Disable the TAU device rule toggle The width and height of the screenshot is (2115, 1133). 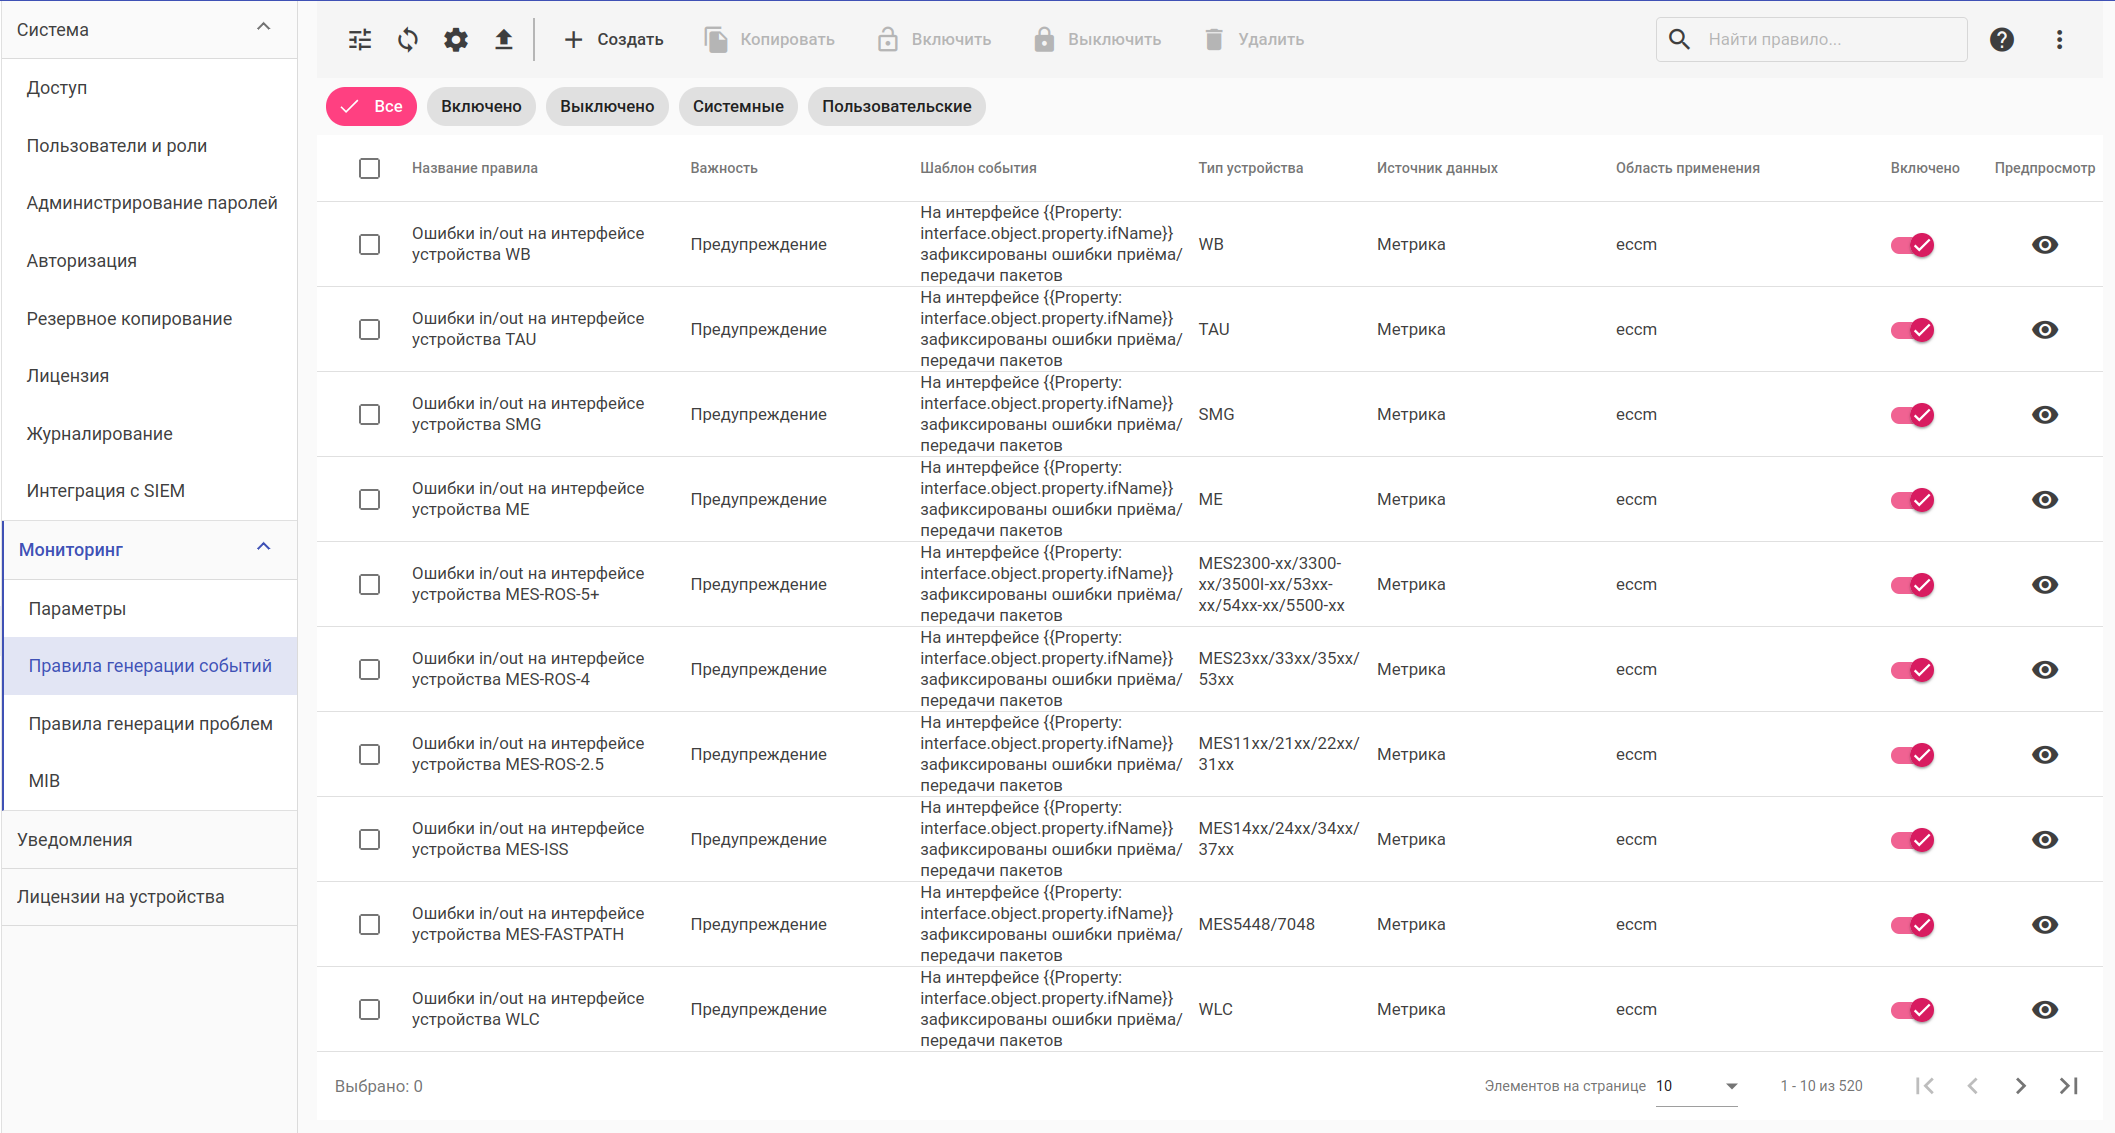pyautogui.click(x=1912, y=330)
